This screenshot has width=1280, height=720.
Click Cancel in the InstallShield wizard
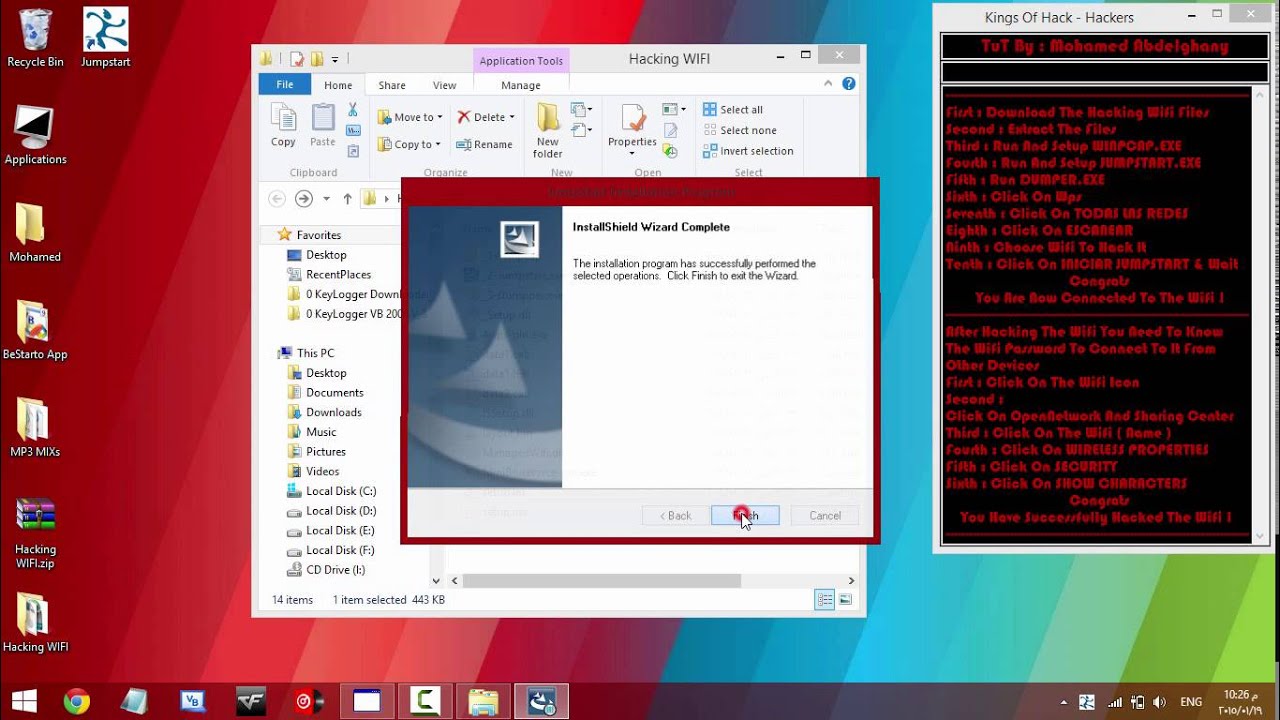[x=825, y=515]
